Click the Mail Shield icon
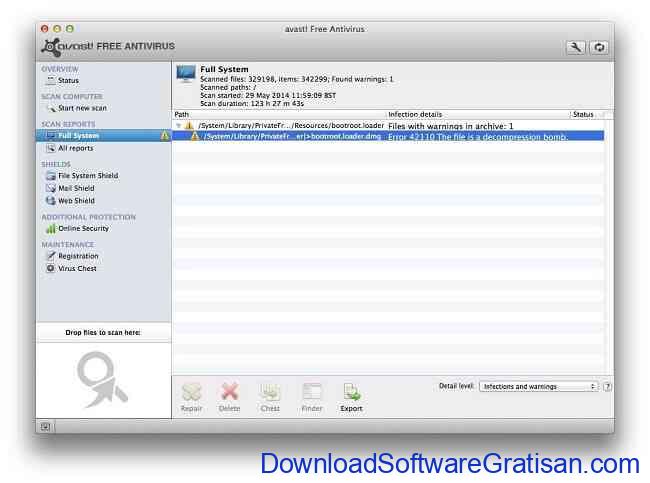The width and height of the screenshot is (650, 483). pyautogui.click(x=51, y=188)
